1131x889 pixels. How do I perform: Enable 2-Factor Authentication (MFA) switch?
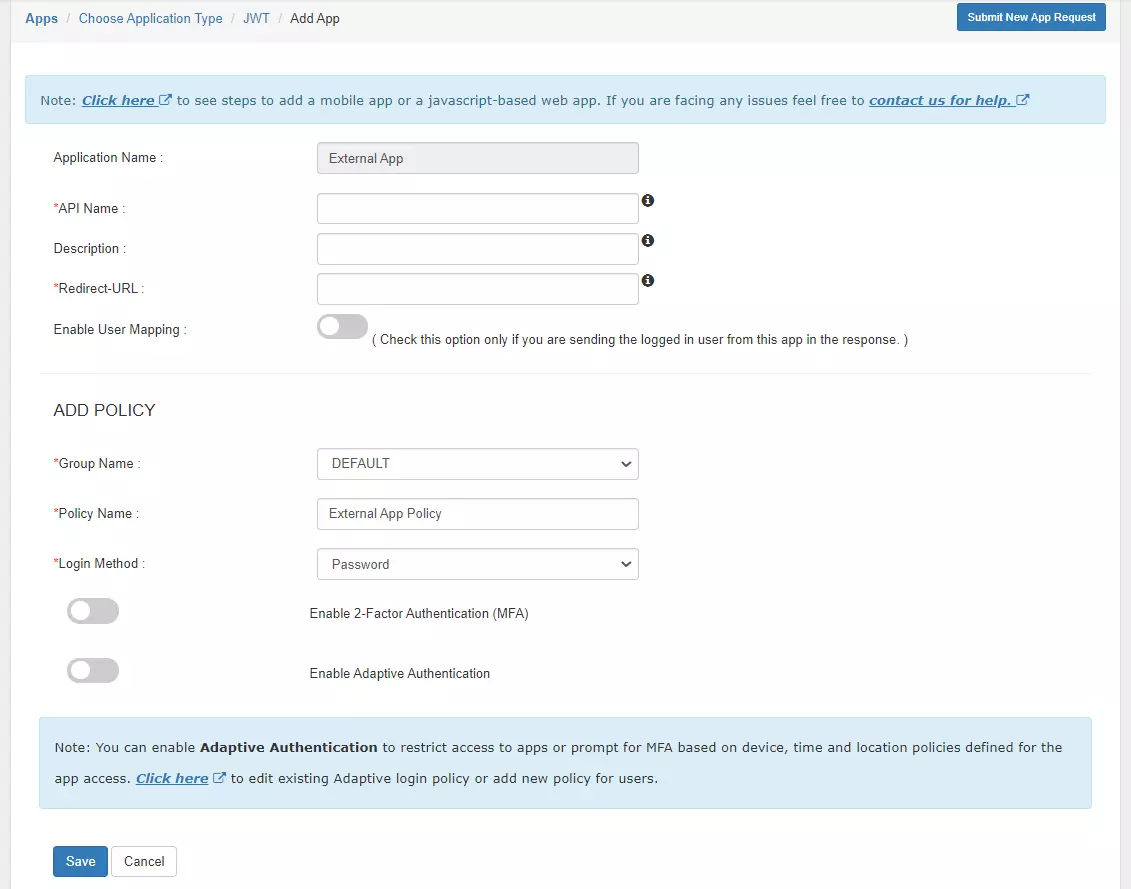point(93,611)
